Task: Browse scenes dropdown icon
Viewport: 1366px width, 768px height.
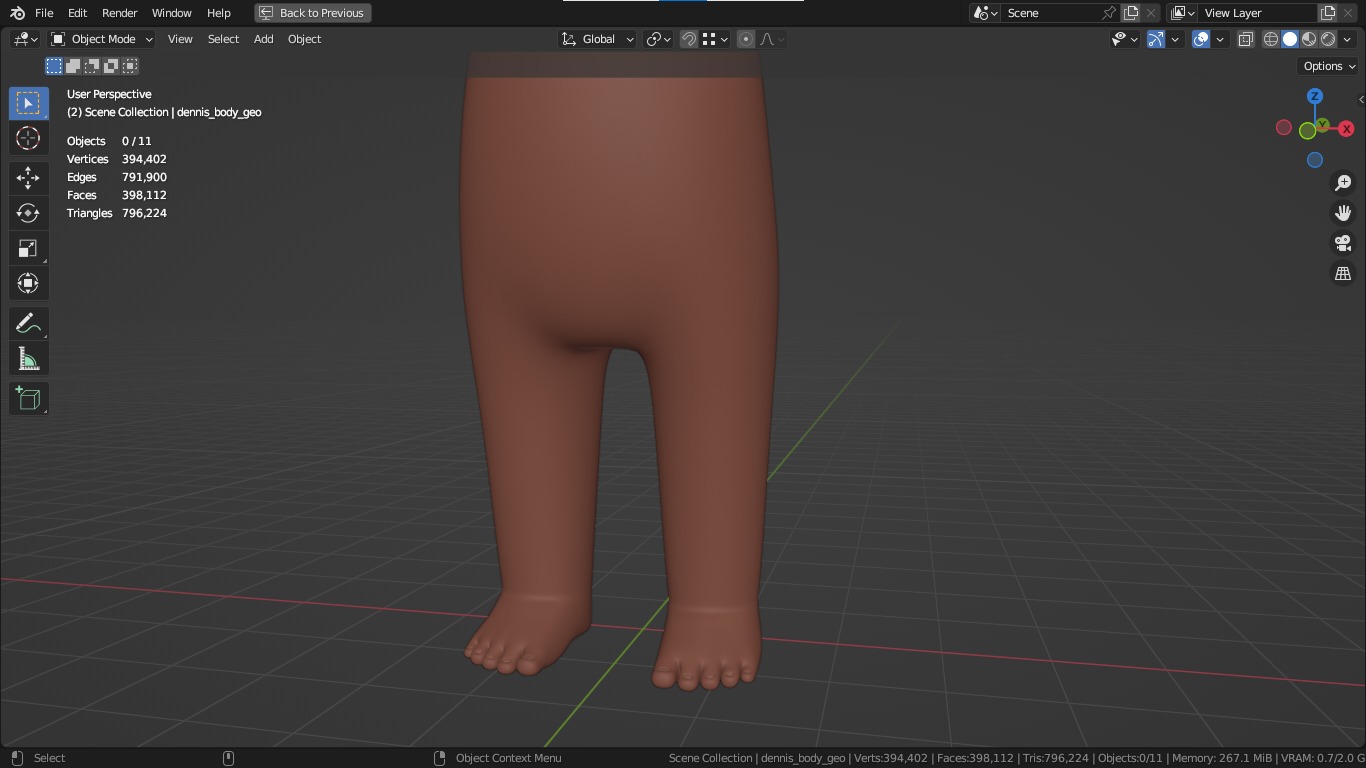Action: [985, 13]
